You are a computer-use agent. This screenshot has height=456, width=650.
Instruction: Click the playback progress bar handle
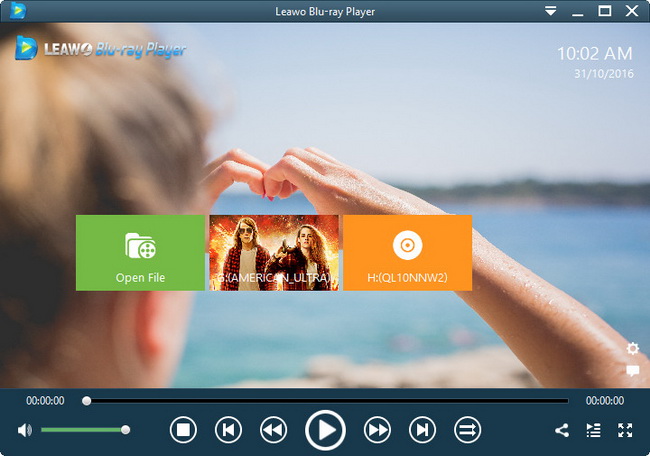(x=86, y=401)
